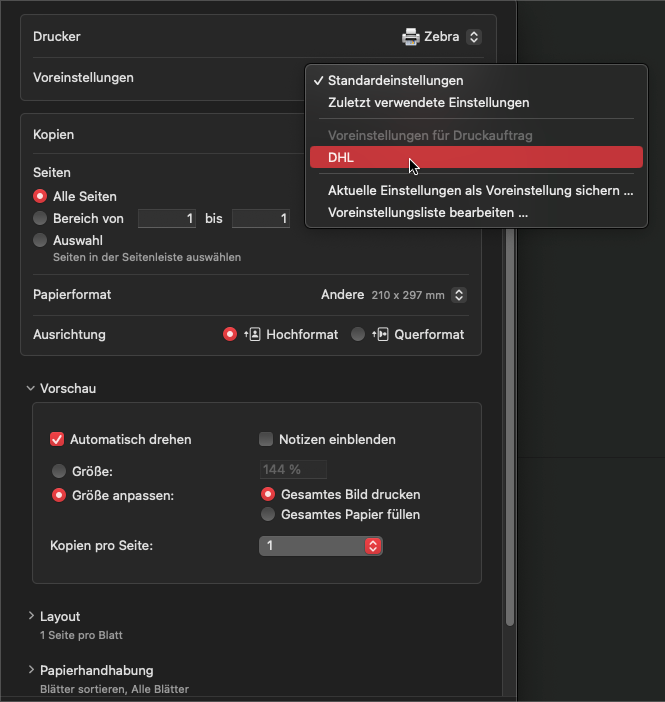
Task: Select the Querformat radio button
Action: click(x=358, y=335)
